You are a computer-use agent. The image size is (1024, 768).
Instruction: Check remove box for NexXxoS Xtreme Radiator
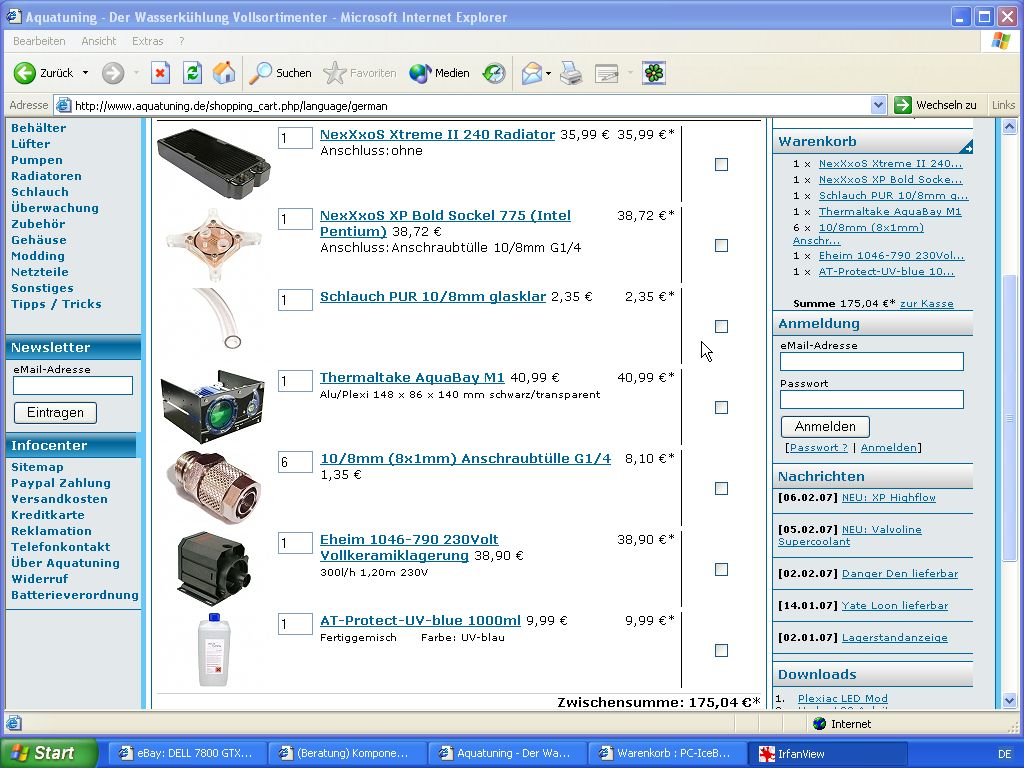tap(721, 165)
